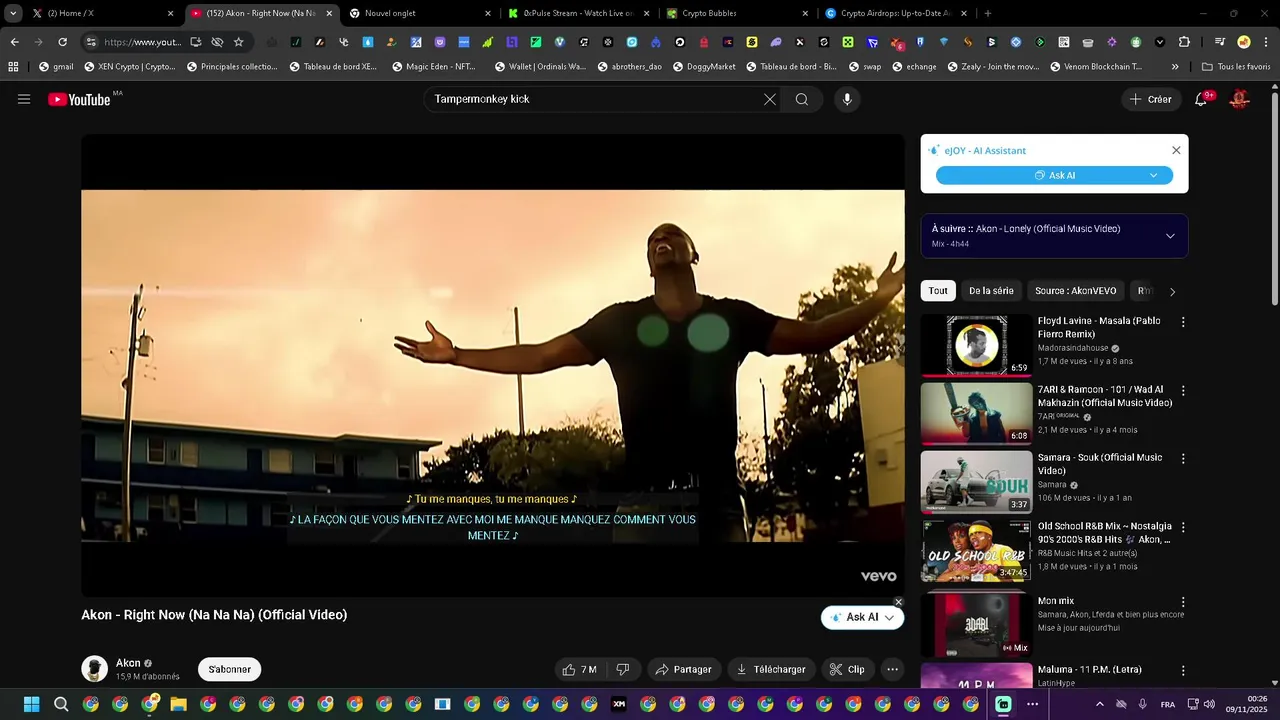Expand the À suivre mix panel
The image size is (1280, 720).
(1170, 236)
